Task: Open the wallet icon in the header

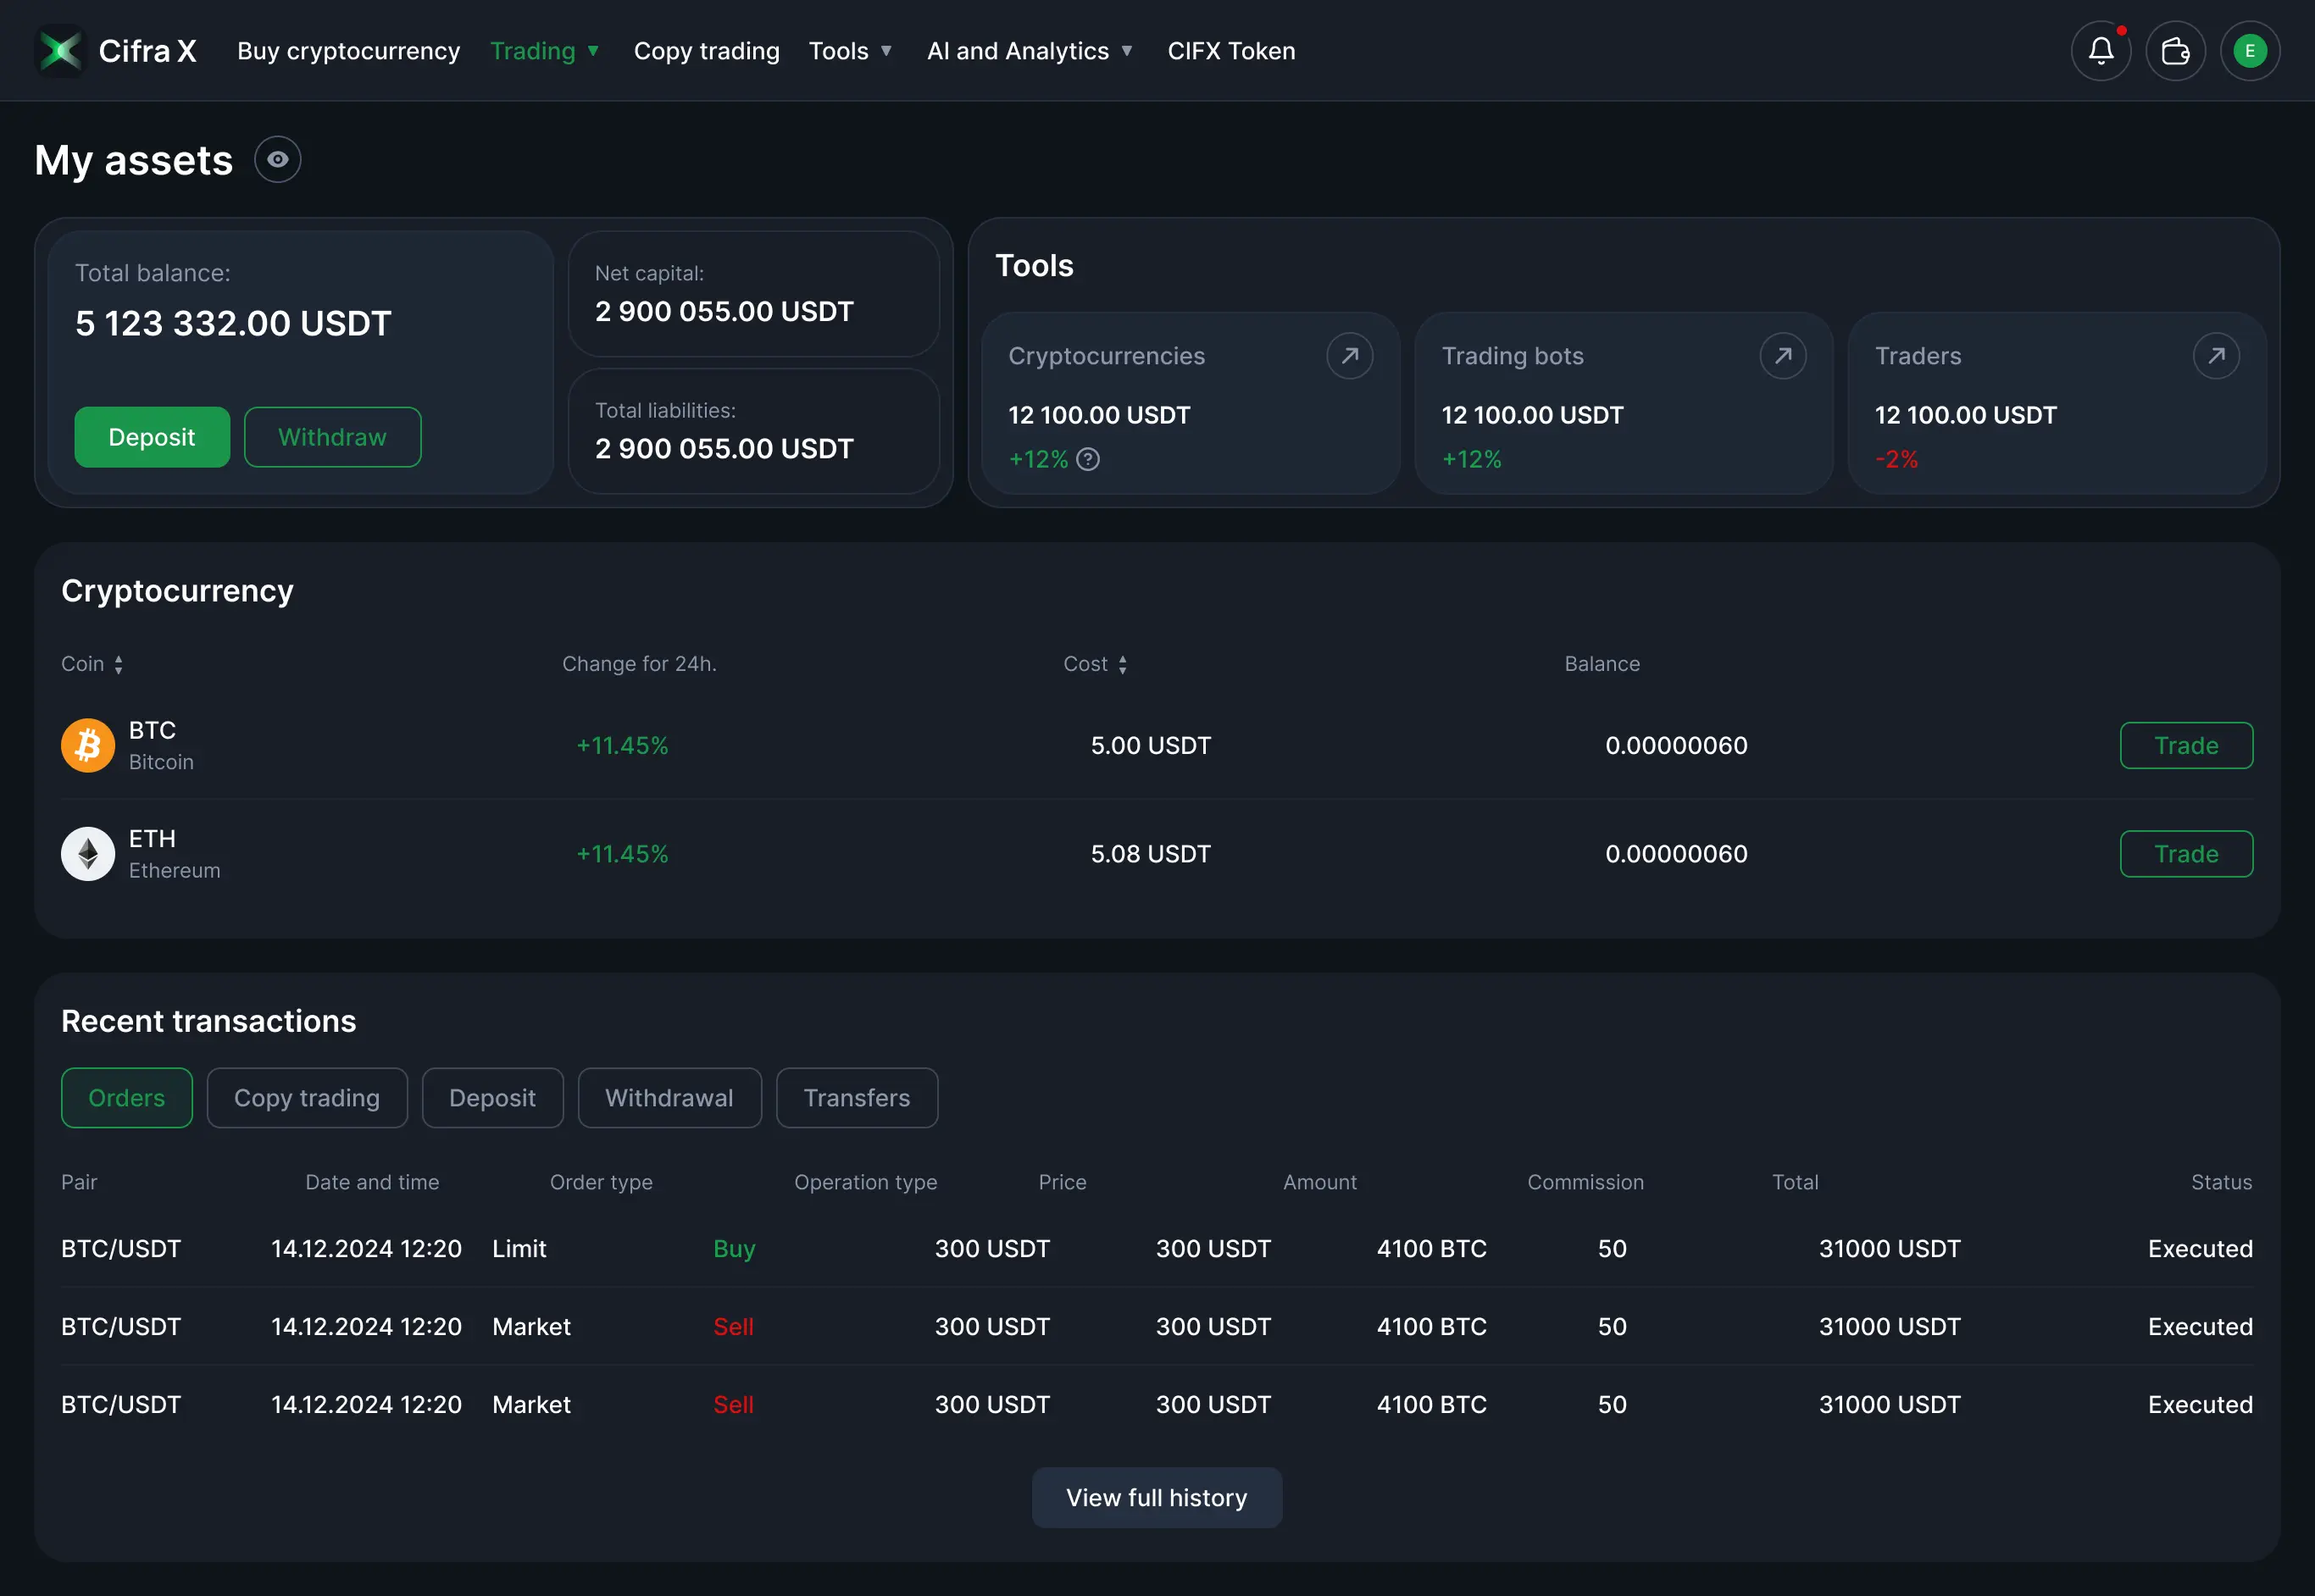Action: point(2175,50)
